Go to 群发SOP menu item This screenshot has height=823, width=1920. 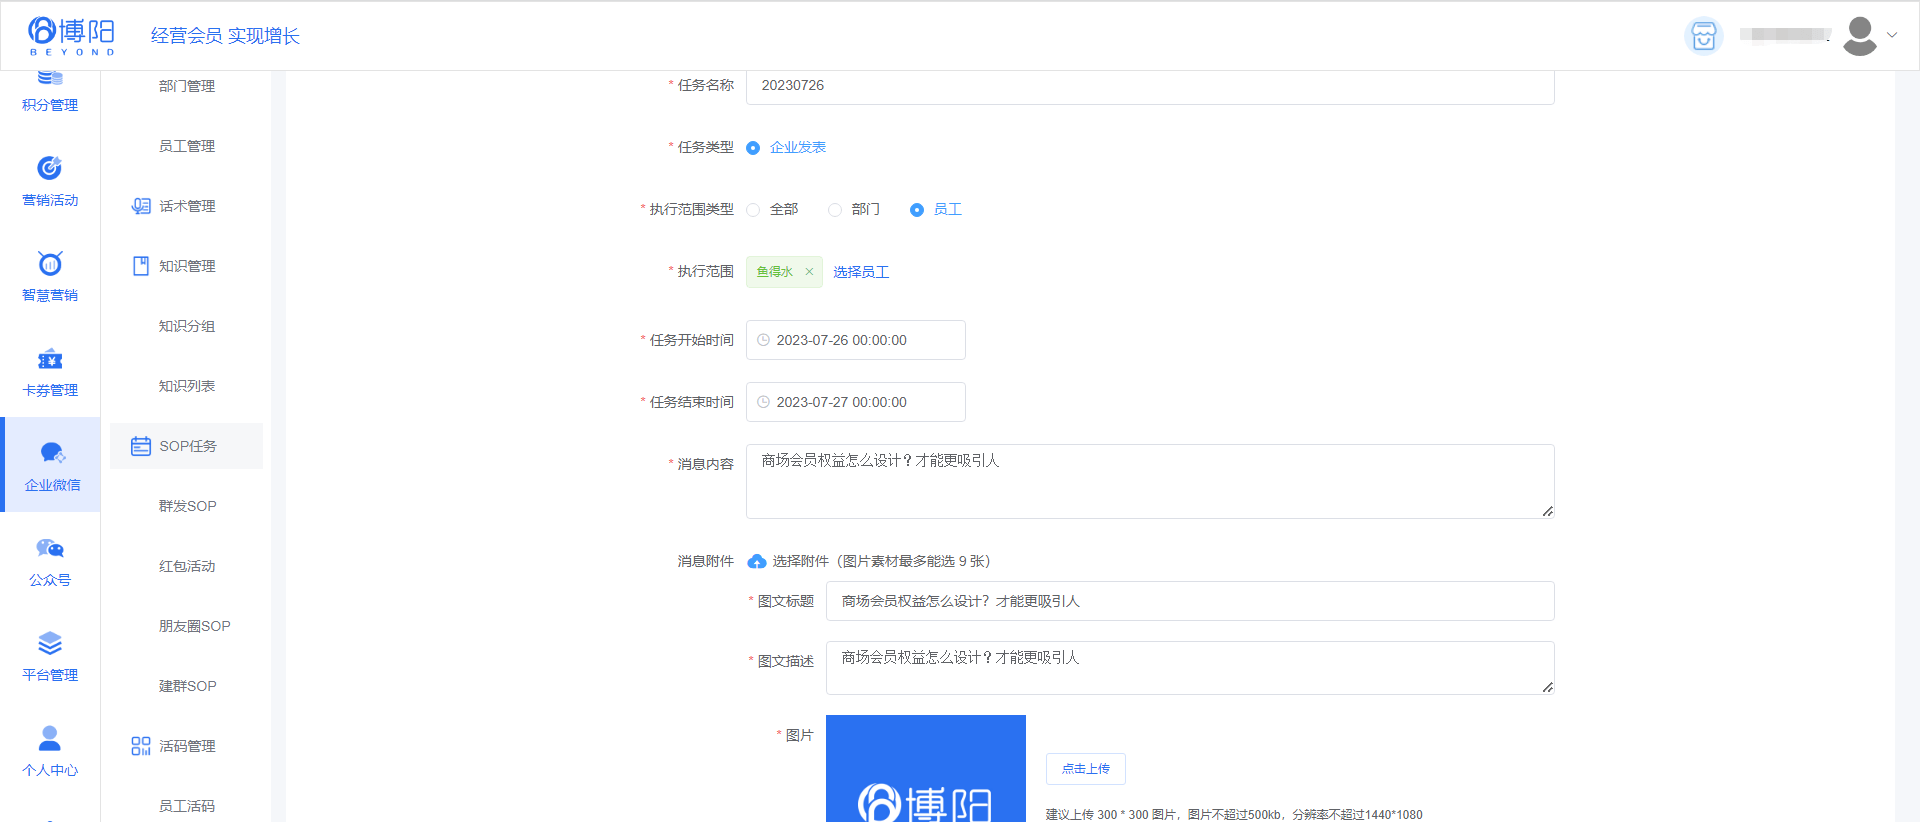coord(187,506)
